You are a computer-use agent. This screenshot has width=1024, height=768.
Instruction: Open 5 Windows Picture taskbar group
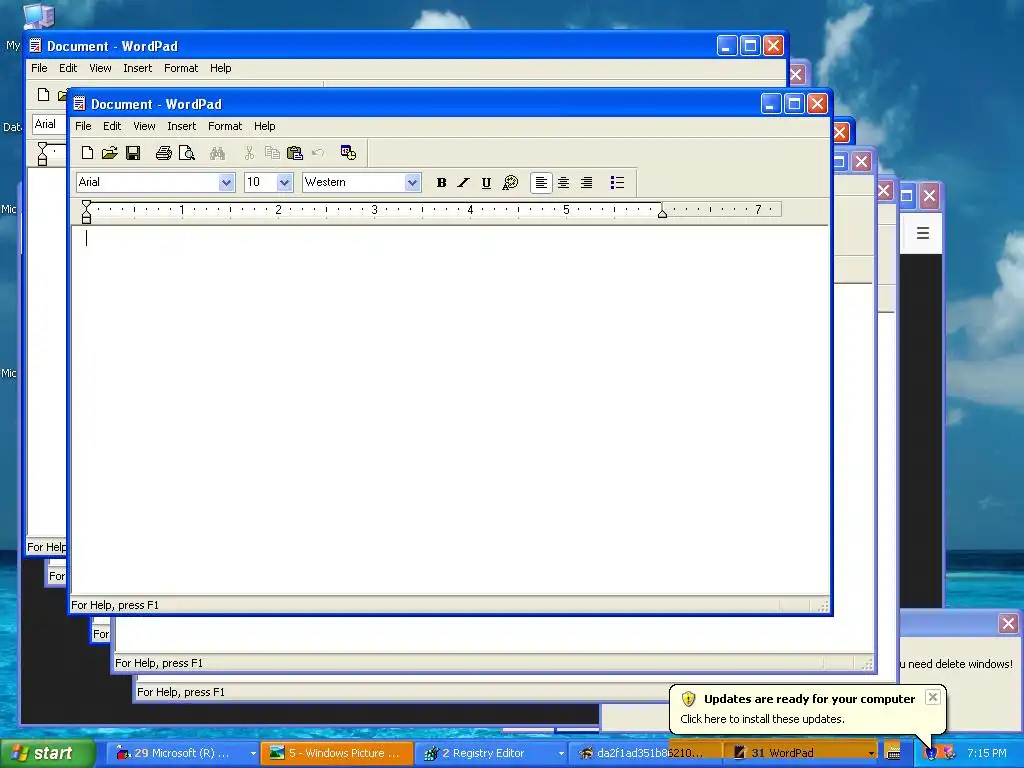point(337,753)
